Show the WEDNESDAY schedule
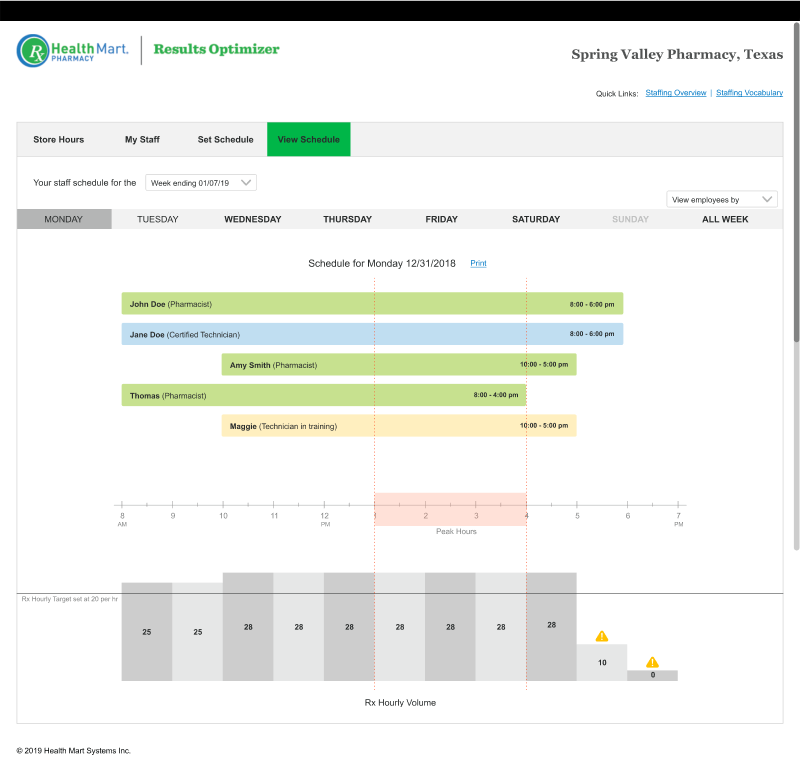The image size is (800, 775). [253, 219]
